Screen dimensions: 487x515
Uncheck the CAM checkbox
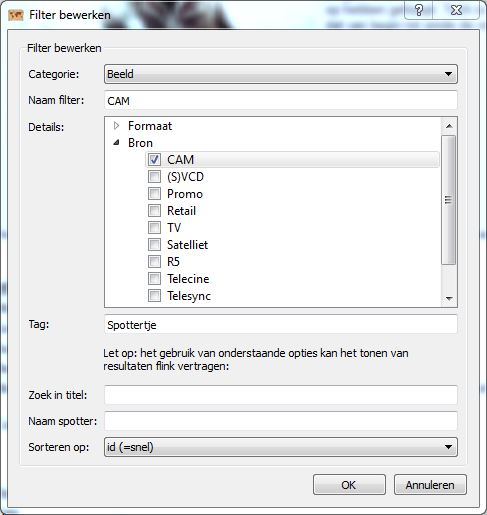[154, 159]
